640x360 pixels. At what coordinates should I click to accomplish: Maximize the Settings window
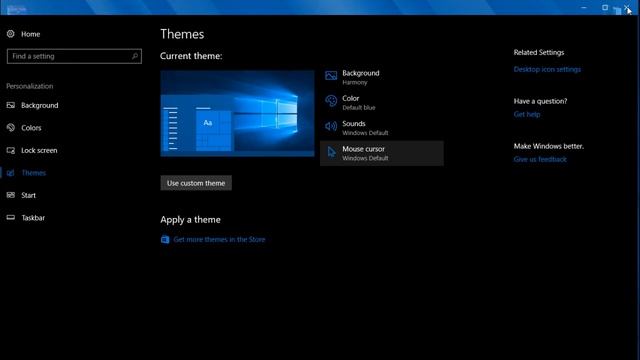[605, 7]
